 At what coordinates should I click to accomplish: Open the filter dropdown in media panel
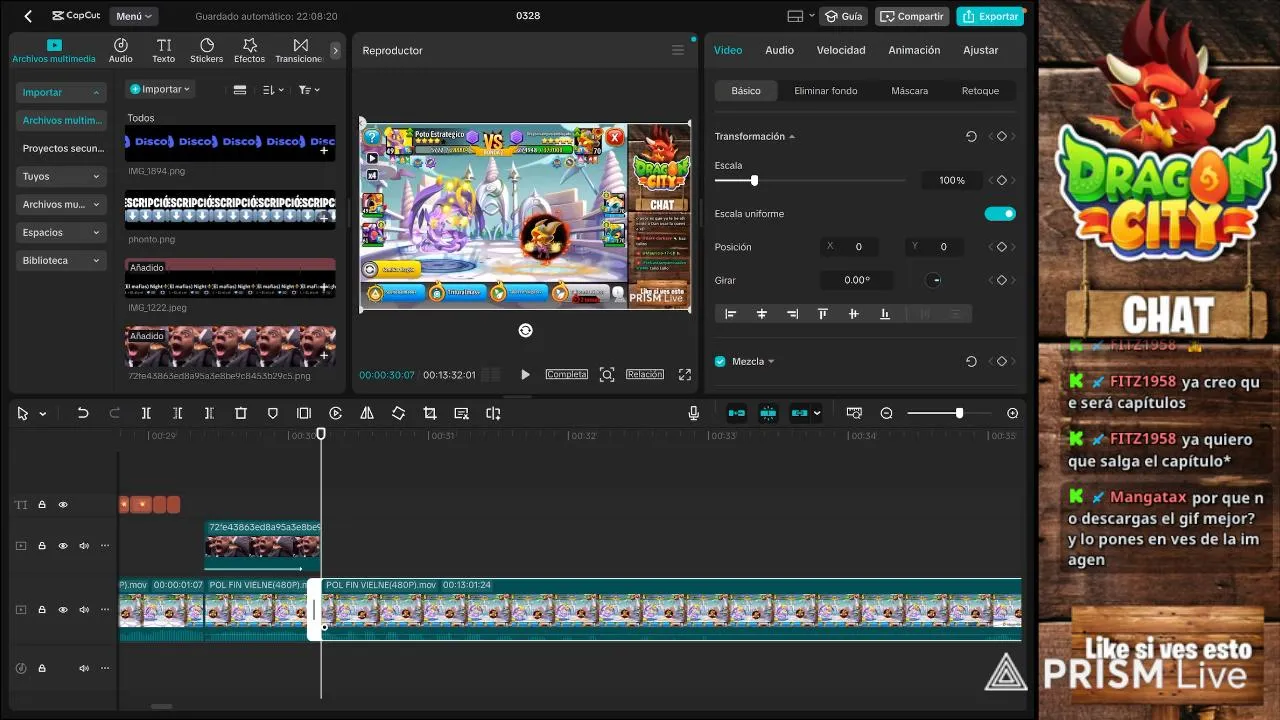pos(309,89)
